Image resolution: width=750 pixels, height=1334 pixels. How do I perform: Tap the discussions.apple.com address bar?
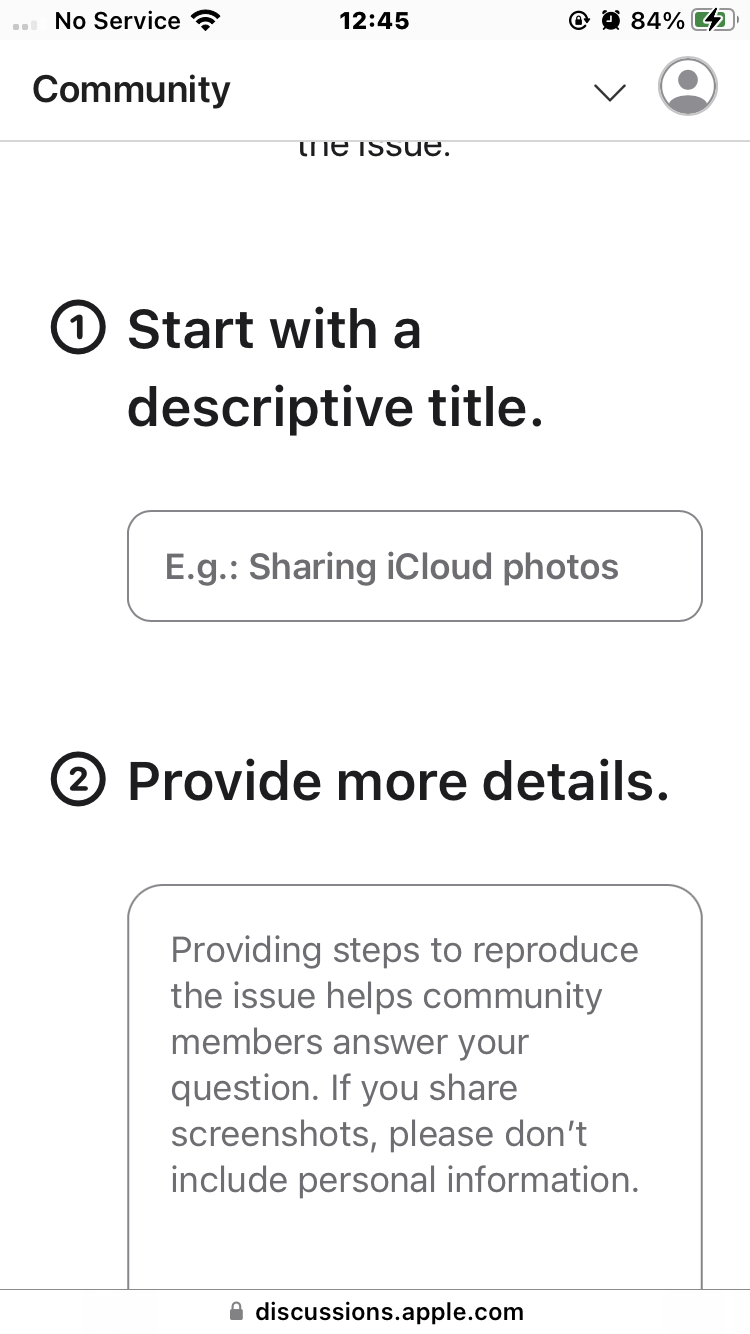(375, 1311)
